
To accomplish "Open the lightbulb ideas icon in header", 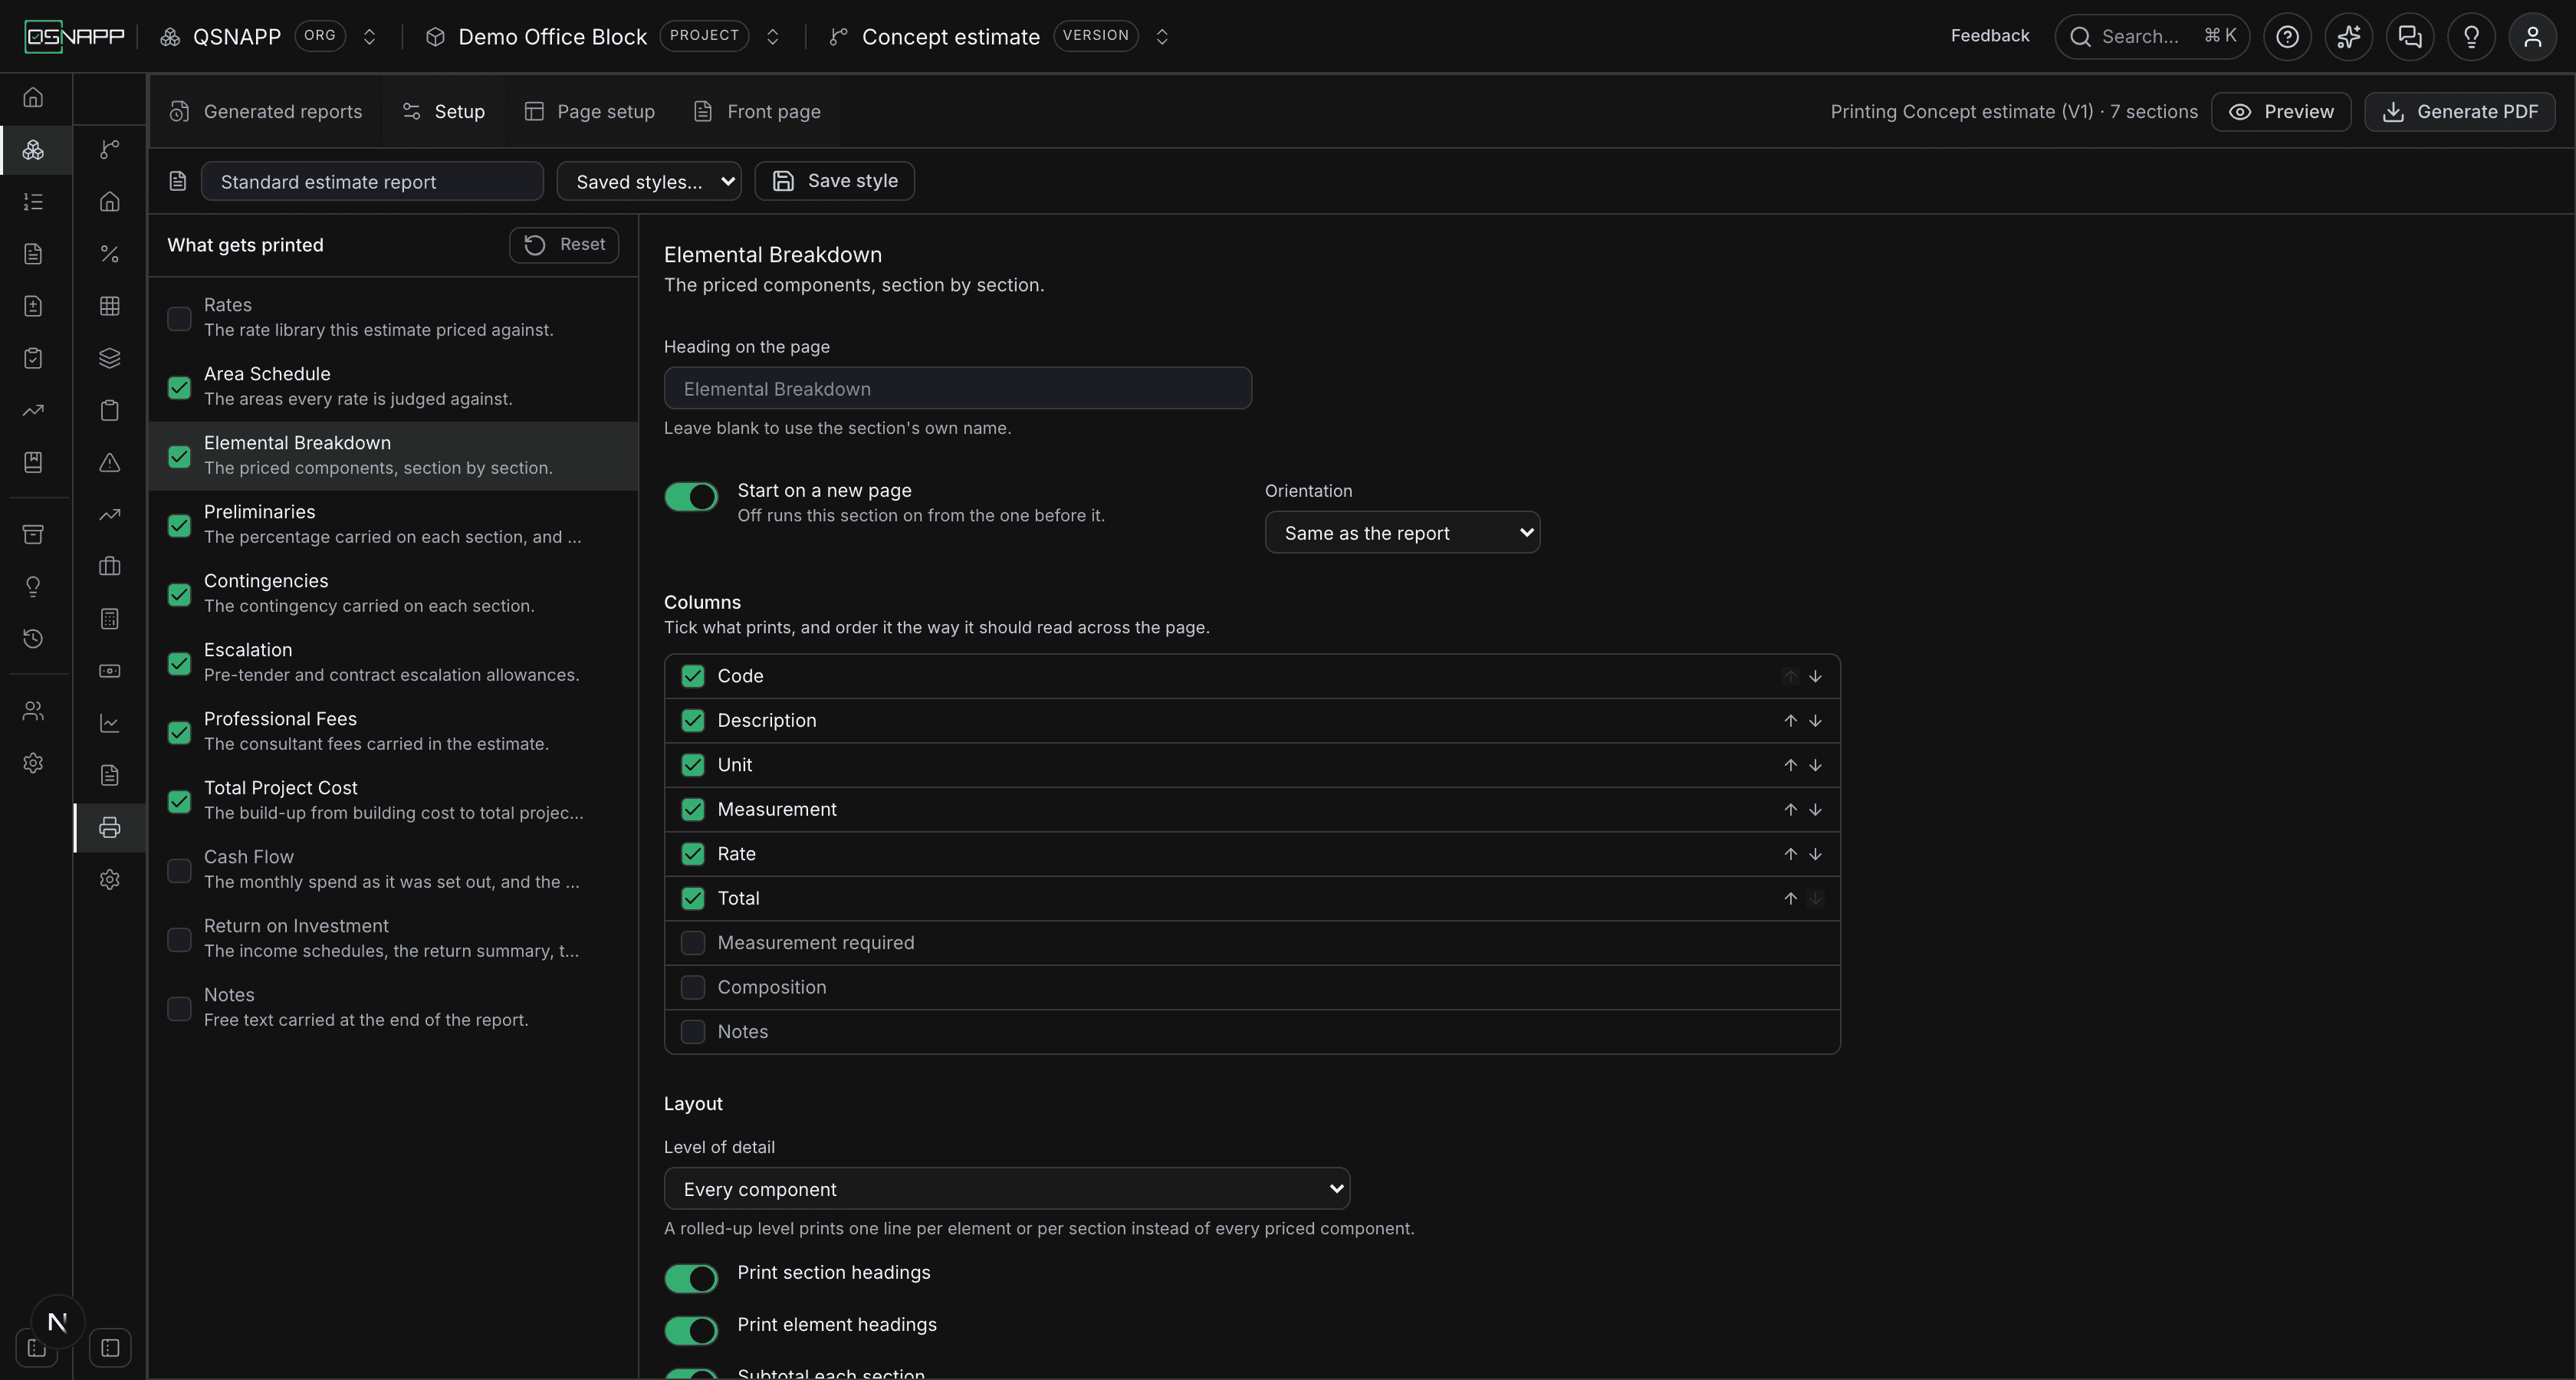I will [2471, 37].
